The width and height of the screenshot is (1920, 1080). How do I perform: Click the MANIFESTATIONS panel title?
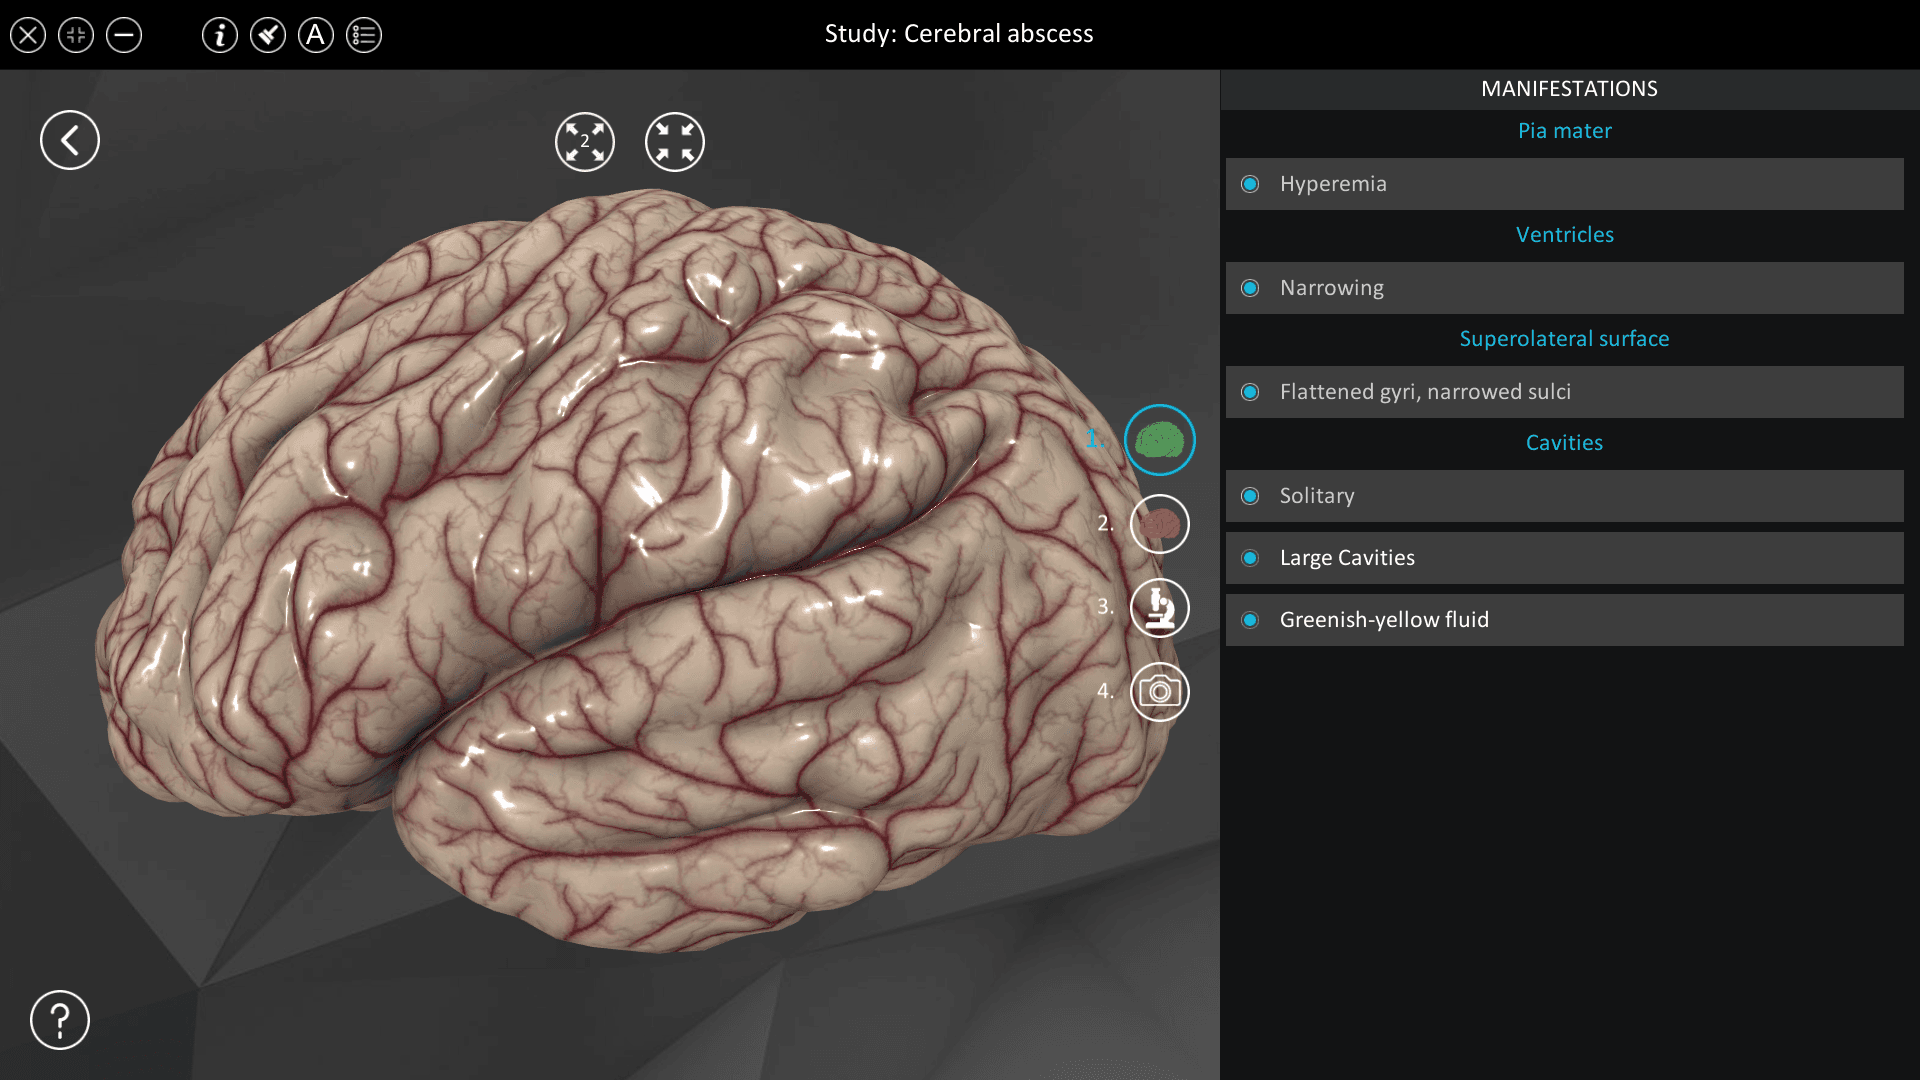pyautogui.click(x=1569, y=89)
